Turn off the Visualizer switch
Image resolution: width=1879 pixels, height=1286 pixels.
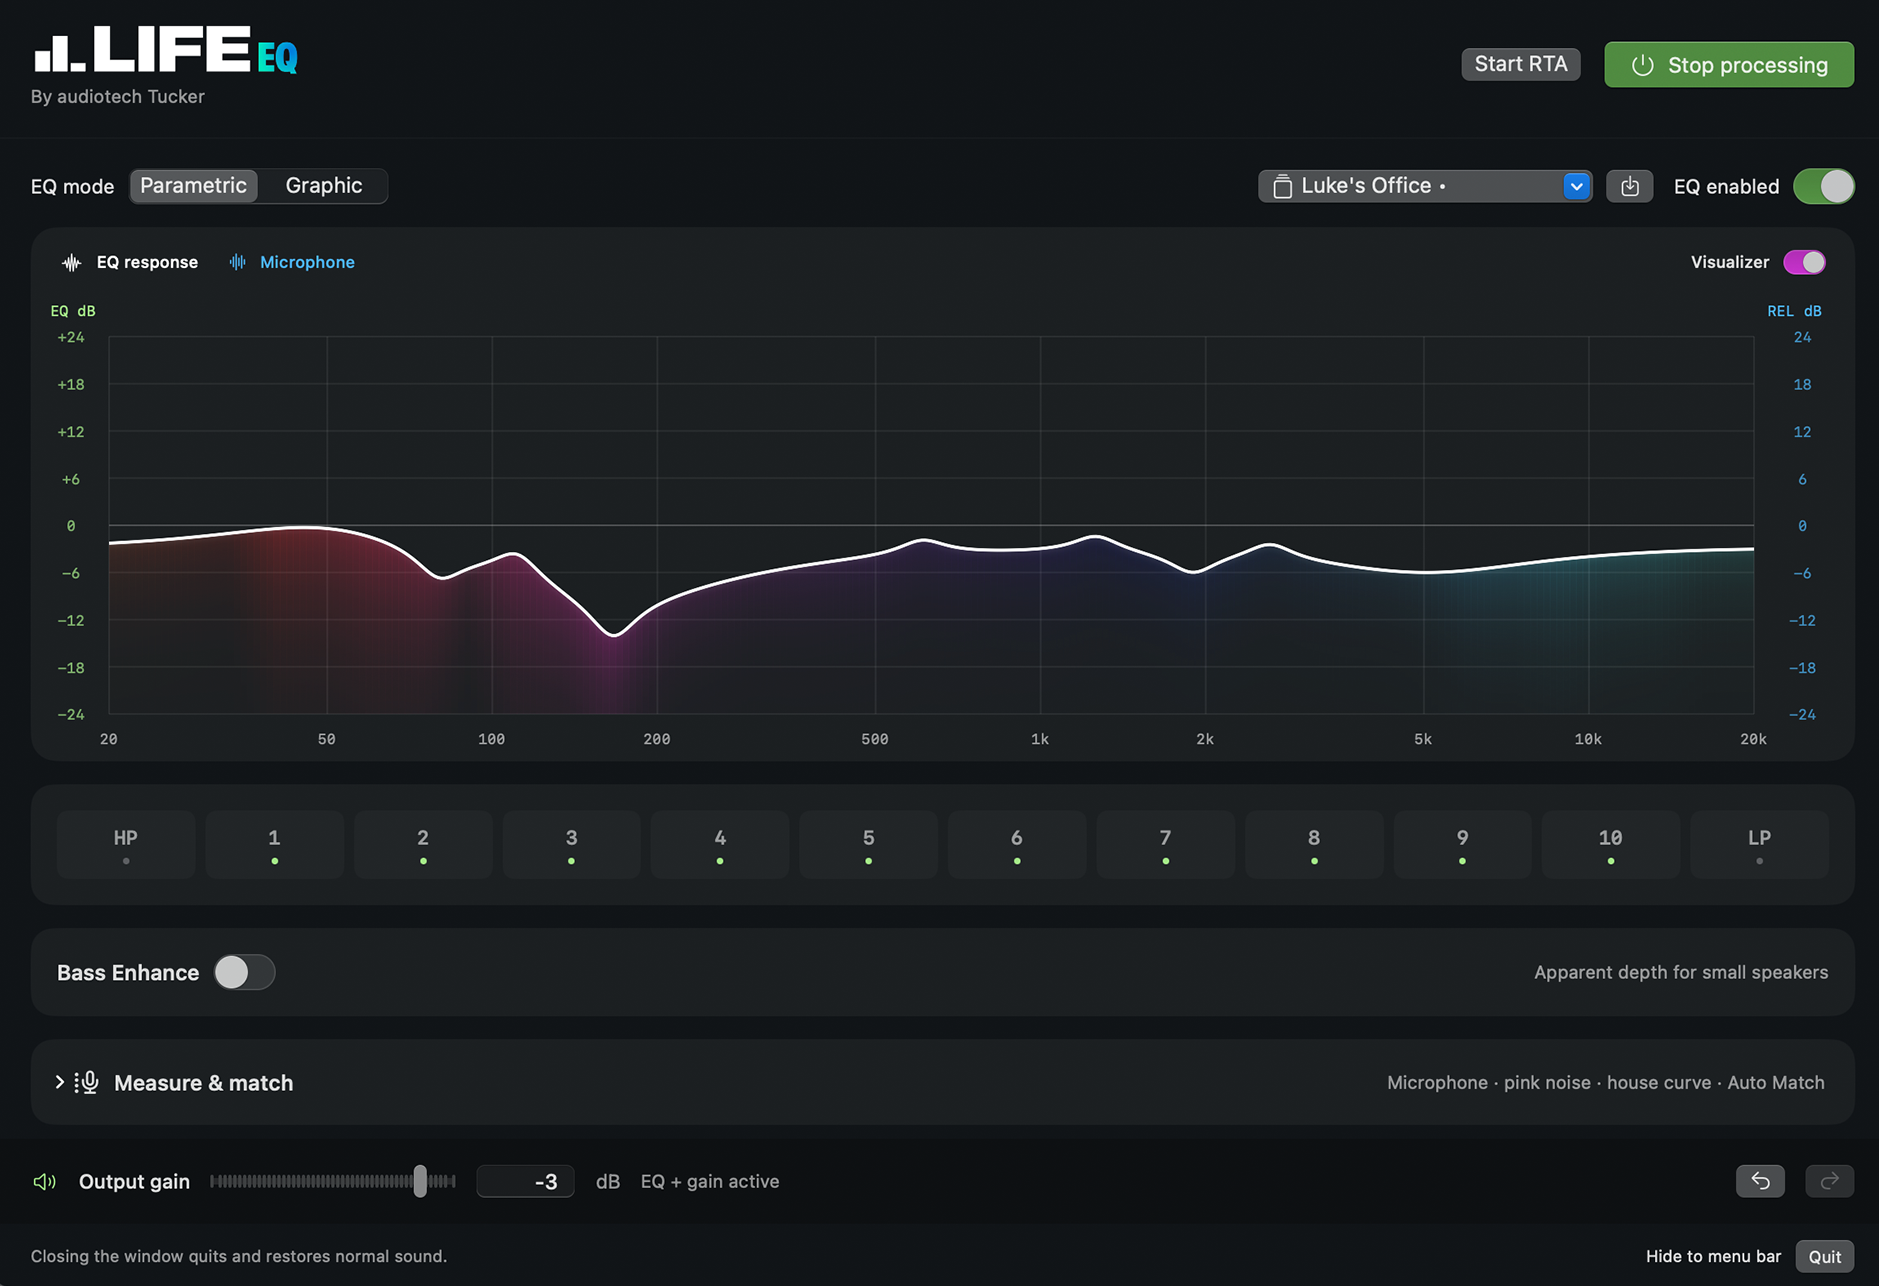[1804, 262]
